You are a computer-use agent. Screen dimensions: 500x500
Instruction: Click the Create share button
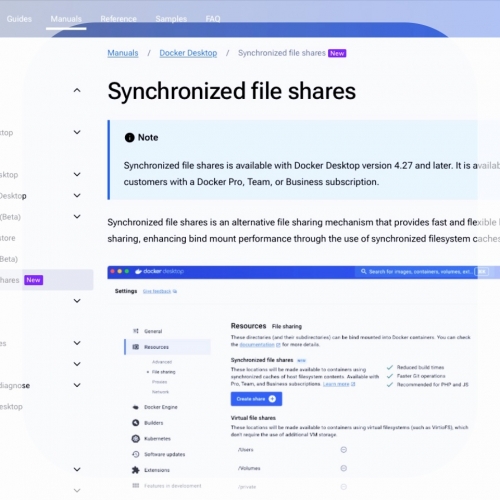pyautogui.click(x=256, y=399)
